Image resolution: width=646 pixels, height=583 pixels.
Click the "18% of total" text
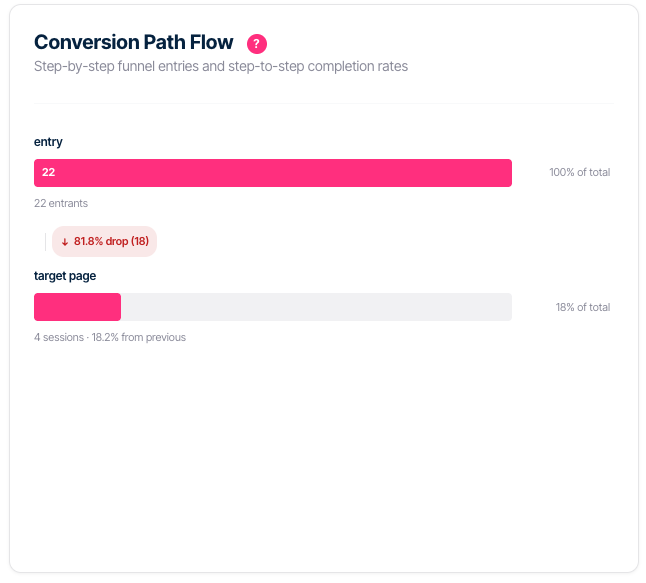tap(582, 307)
